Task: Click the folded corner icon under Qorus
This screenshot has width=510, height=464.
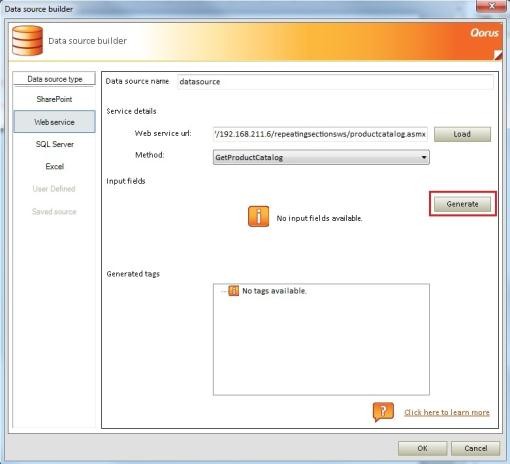Action: click(x=498, y=55)
